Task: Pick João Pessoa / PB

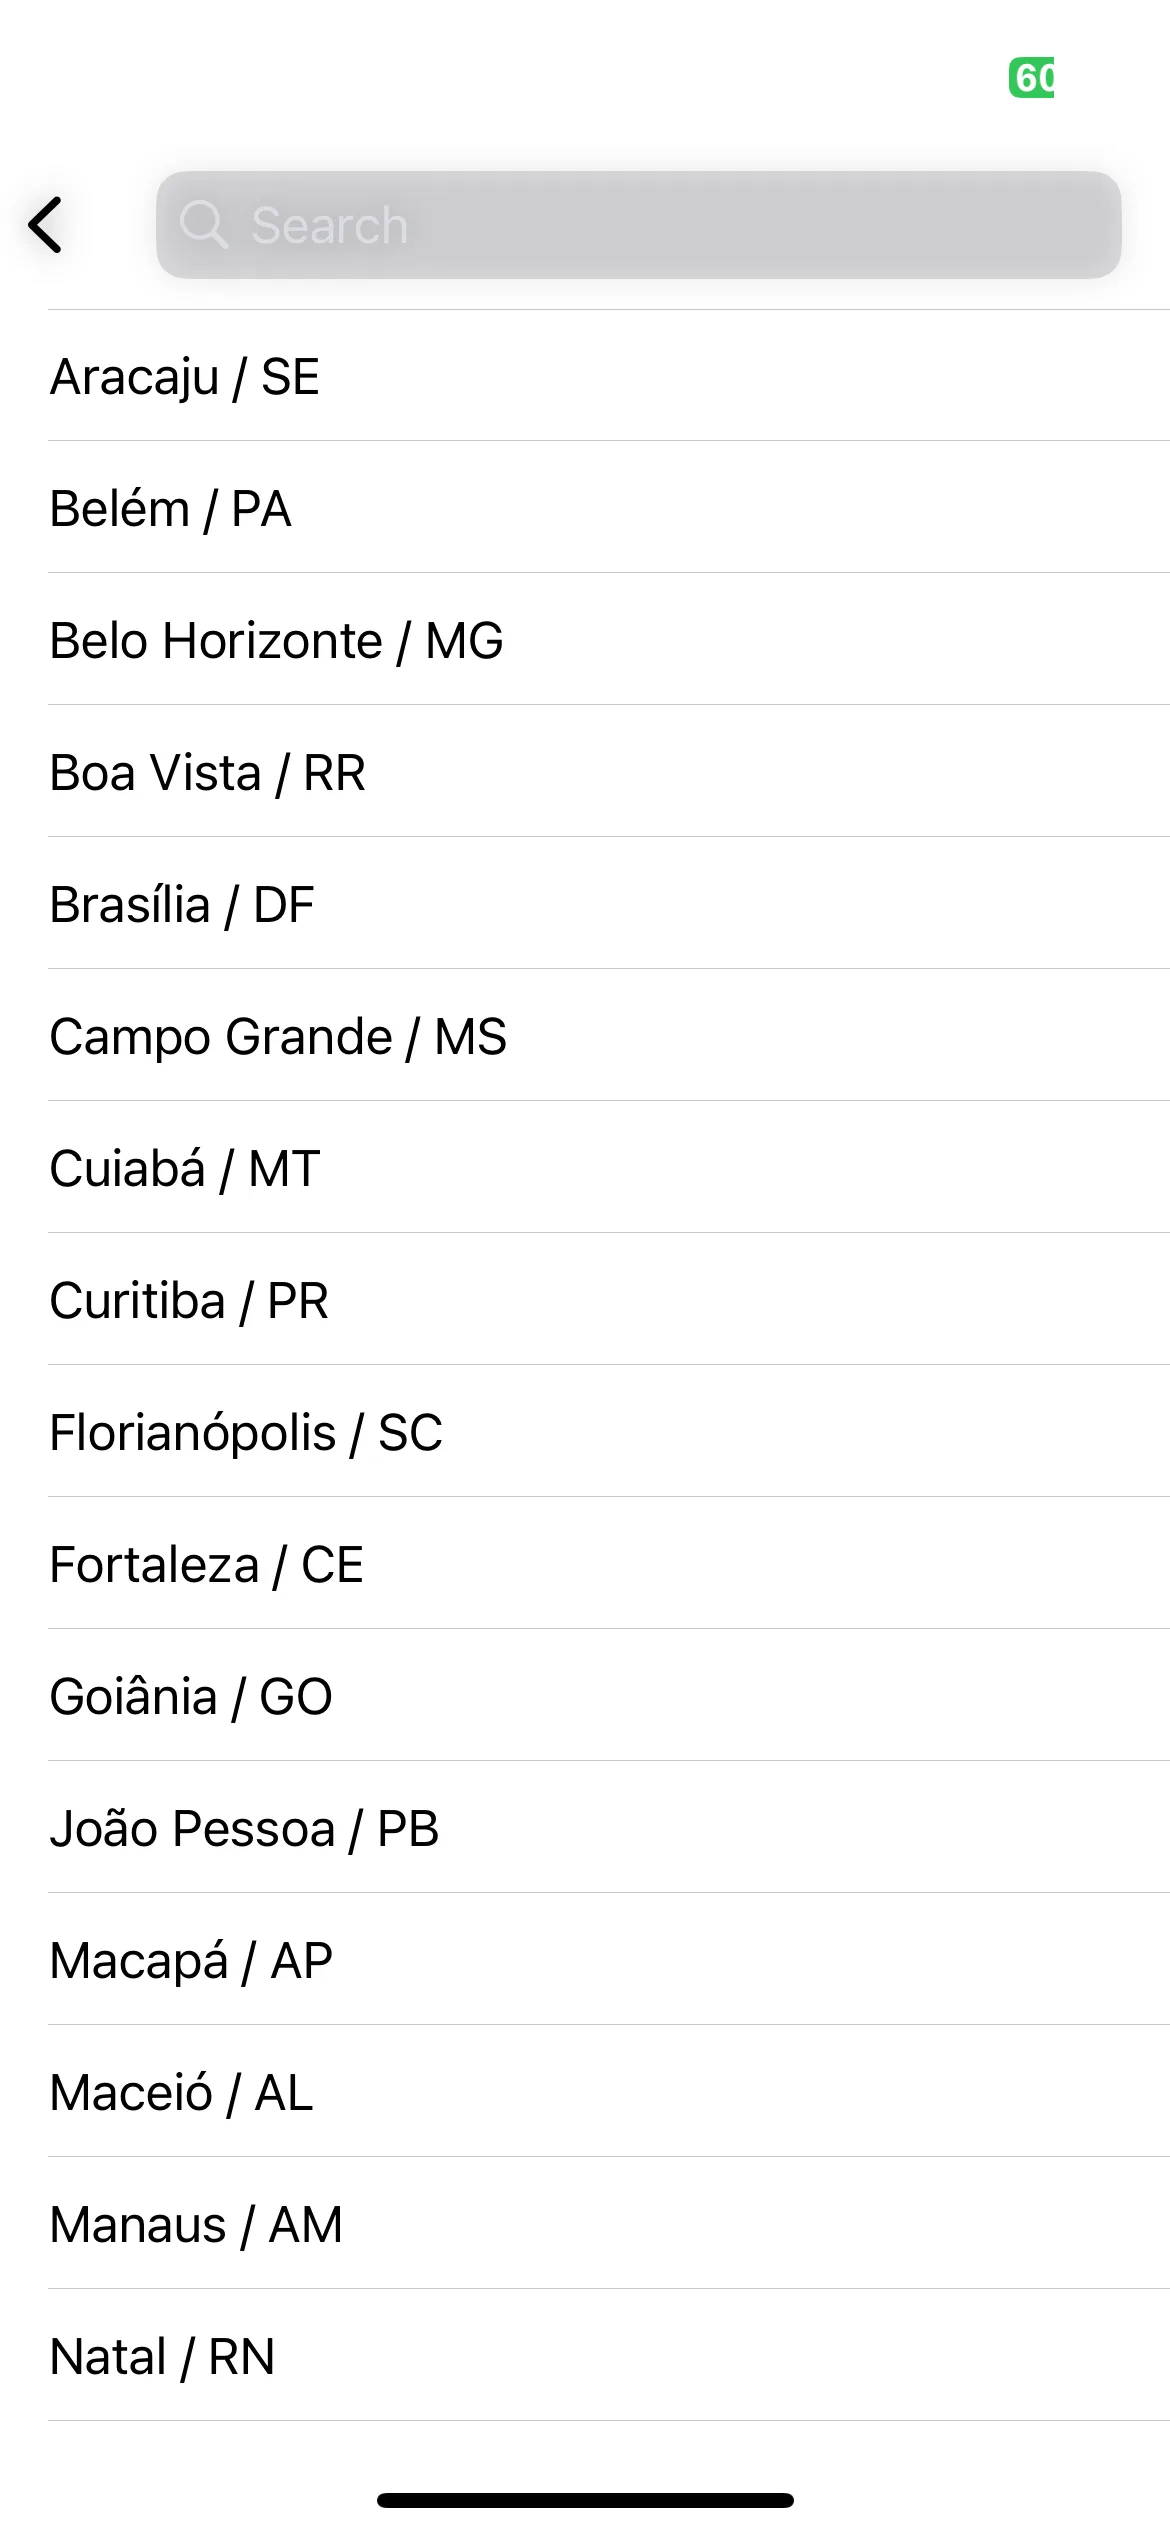Action: point(609,1828)
